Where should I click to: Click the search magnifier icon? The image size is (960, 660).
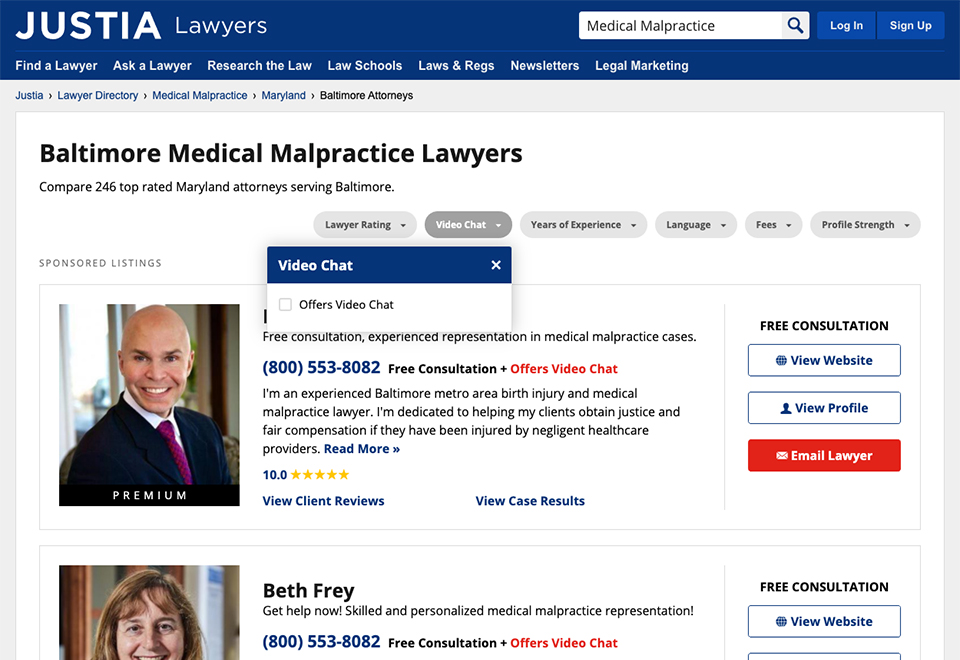[x=795, y=26]
